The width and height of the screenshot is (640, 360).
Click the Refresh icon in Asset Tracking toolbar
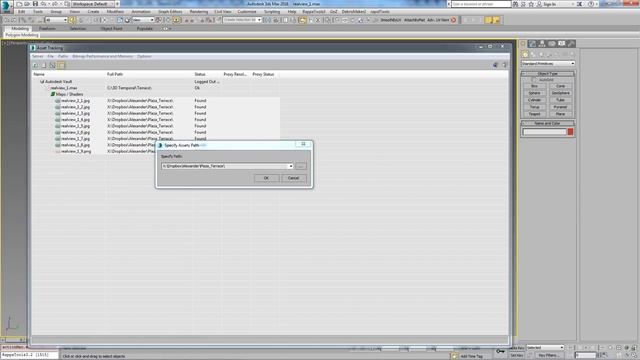tap(36, 65)
